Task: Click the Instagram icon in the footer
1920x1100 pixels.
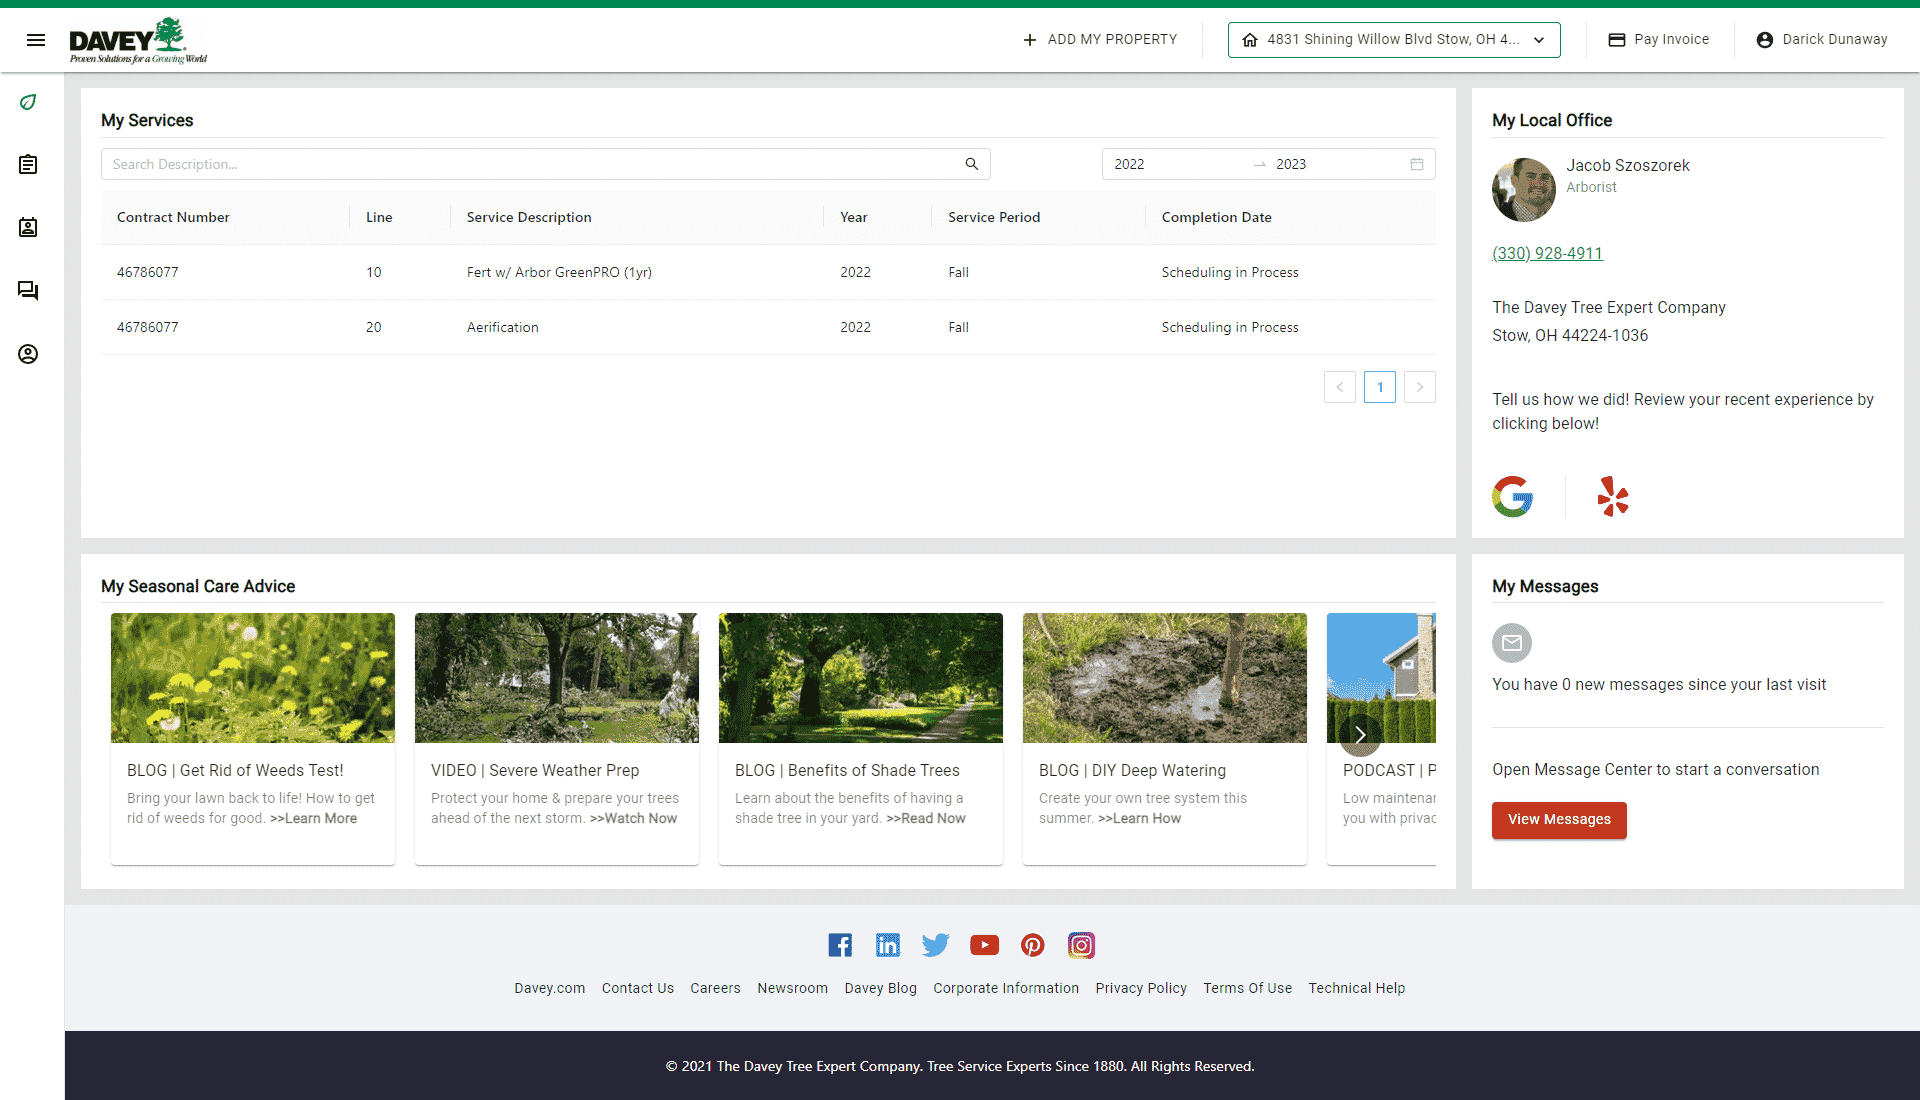Action: 1081,945
